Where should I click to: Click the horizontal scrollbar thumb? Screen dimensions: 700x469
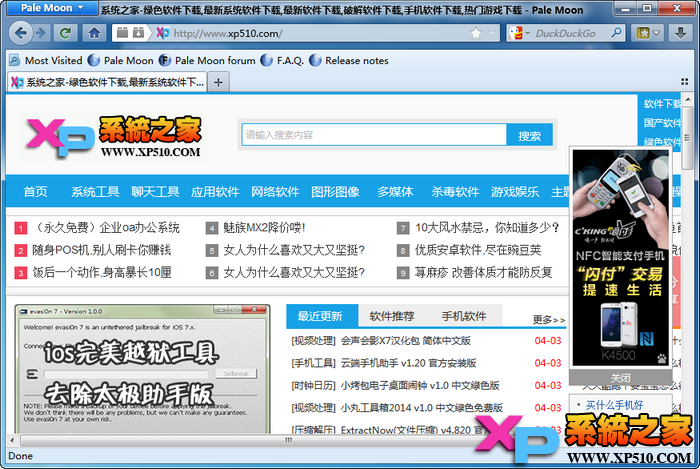[288, 440]
